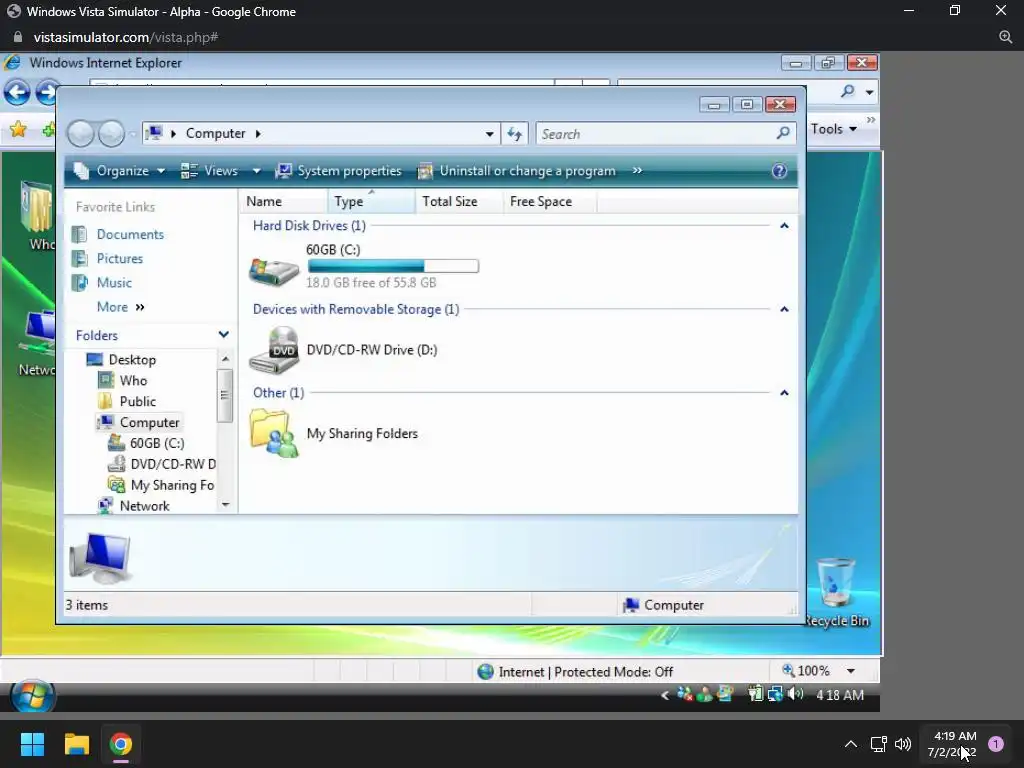Sort by Total Size column header
1024x768 pixels.
tap(458, 202)
